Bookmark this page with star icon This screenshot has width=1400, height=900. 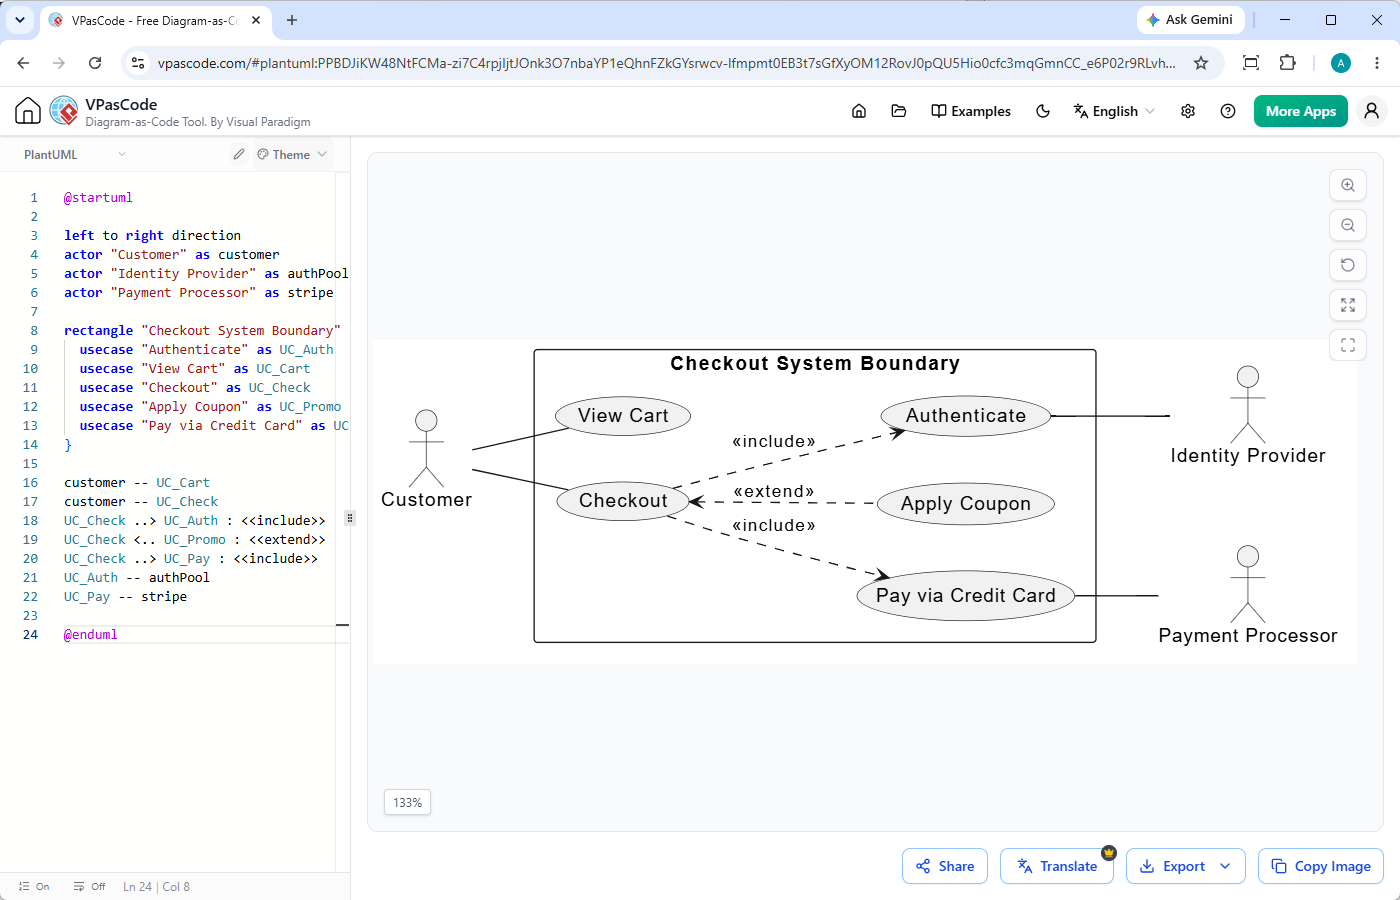1201,63
